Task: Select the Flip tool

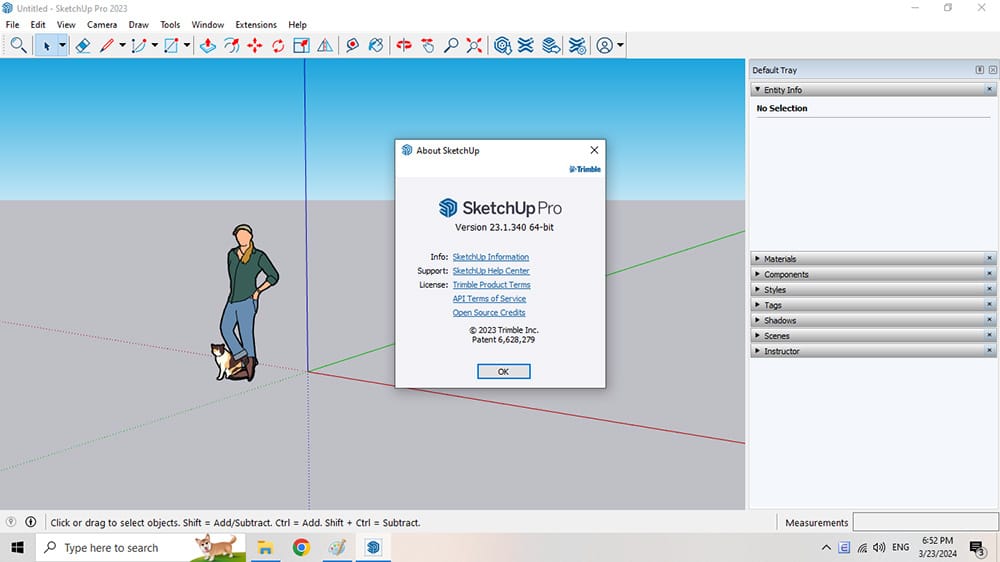Action: [325, 45]
